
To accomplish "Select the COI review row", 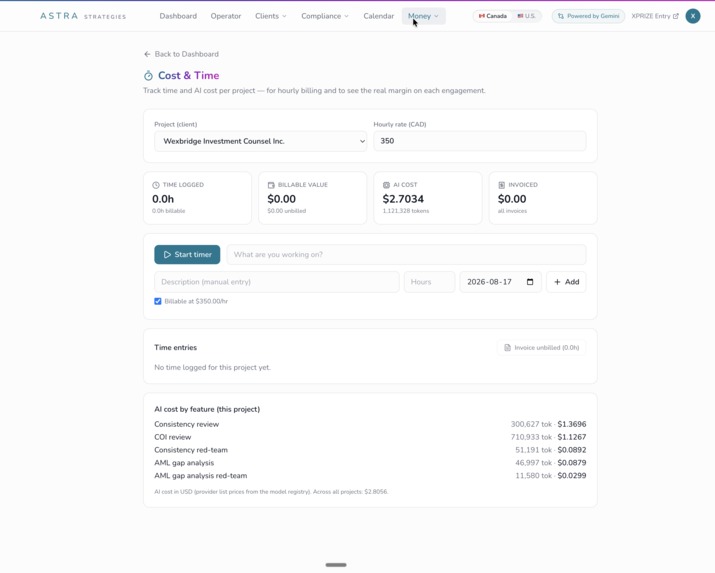I will 370,437.
